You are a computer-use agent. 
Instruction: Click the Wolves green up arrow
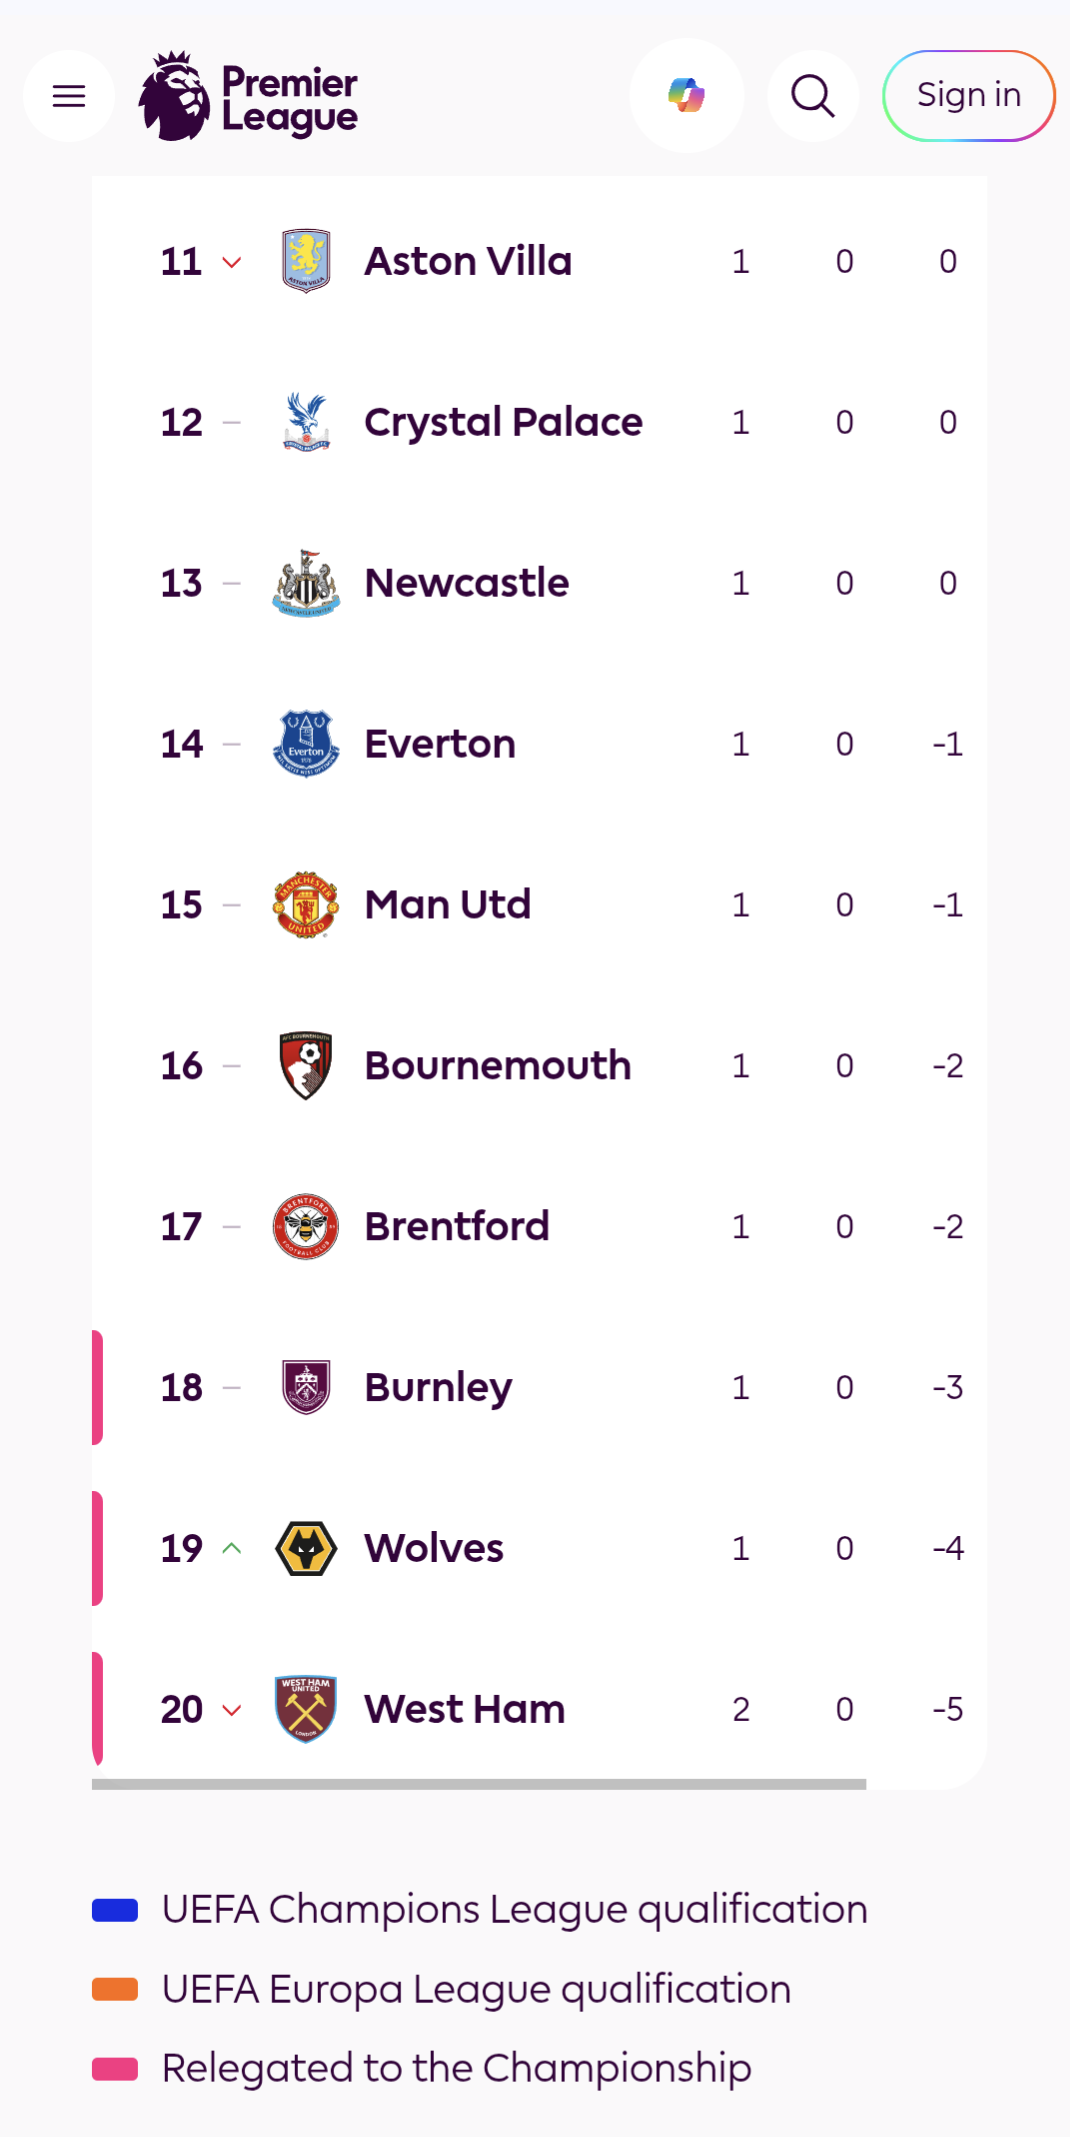pyautogui.click(x=232, y=1548)
